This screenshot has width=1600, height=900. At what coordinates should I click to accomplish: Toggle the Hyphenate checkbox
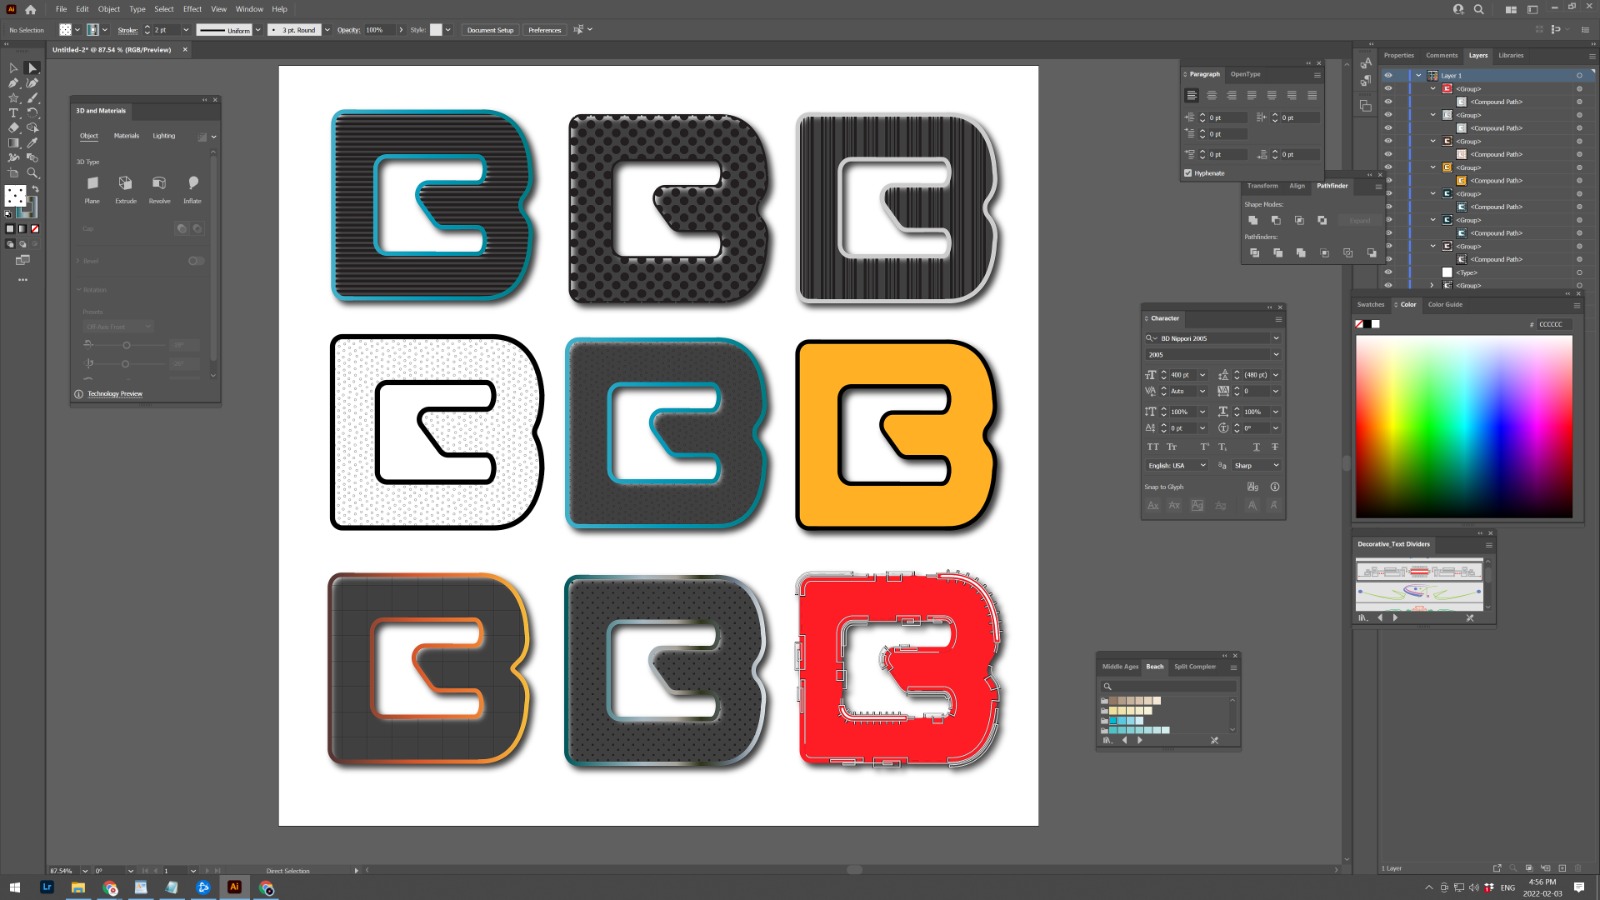[x=1188, y=173]
